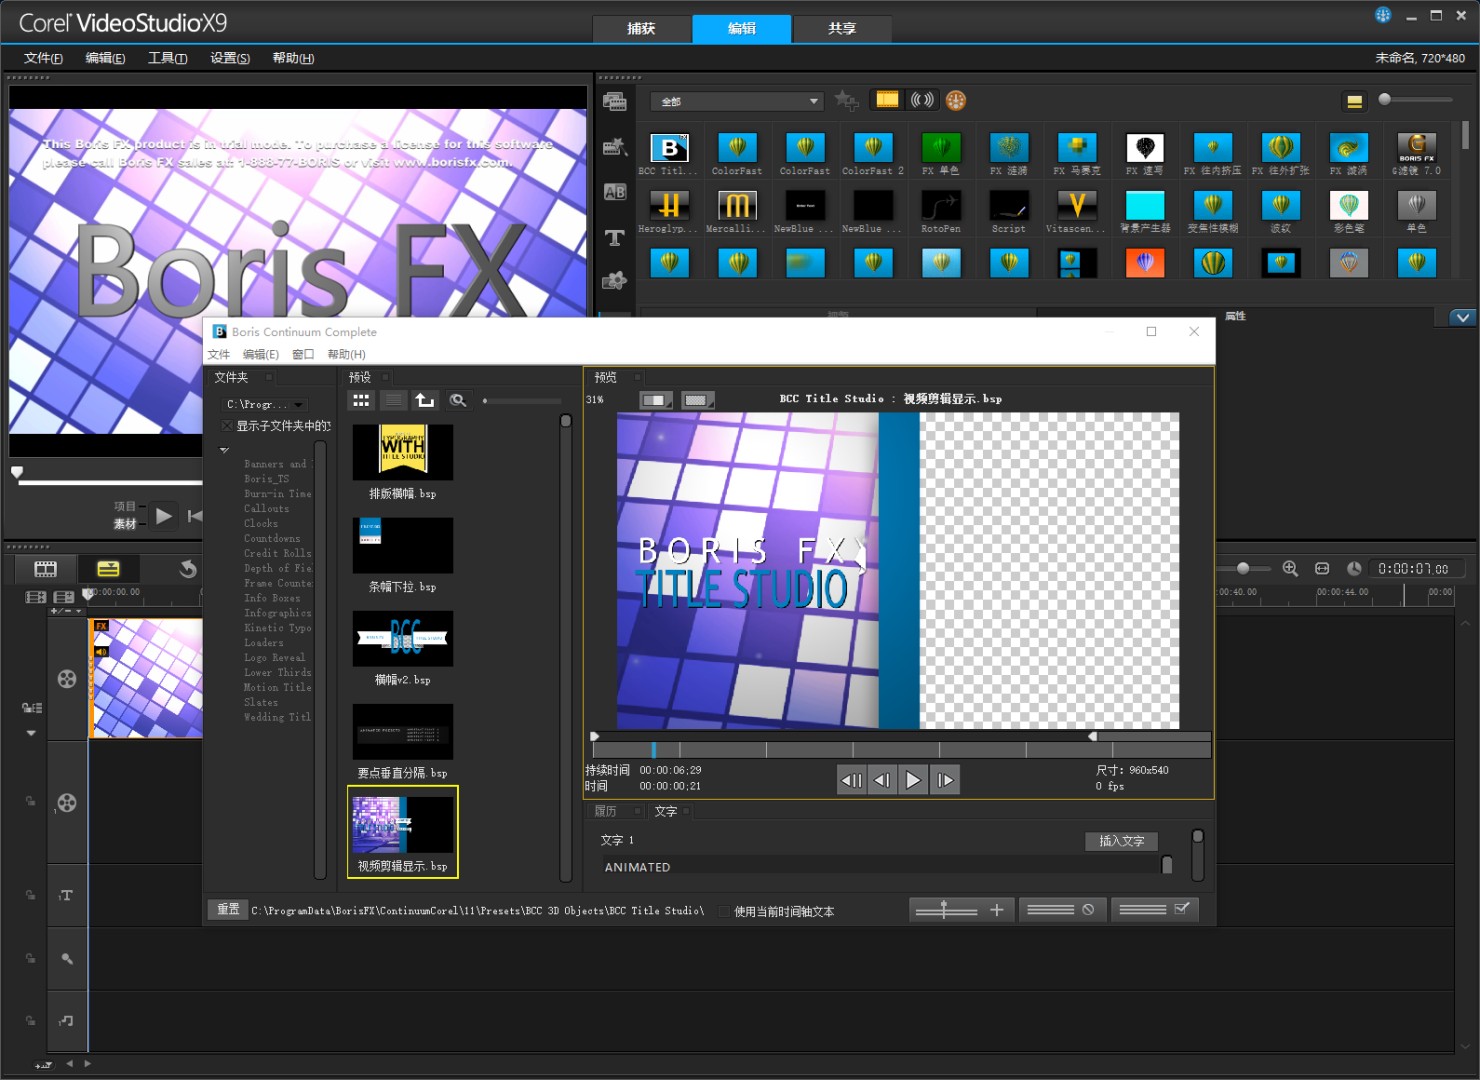Image resolution: width=1480 pixels, height=1080 pixels.
Task: Open the 工具(T) menu in VideoStudio
Action: click(168, 58)
